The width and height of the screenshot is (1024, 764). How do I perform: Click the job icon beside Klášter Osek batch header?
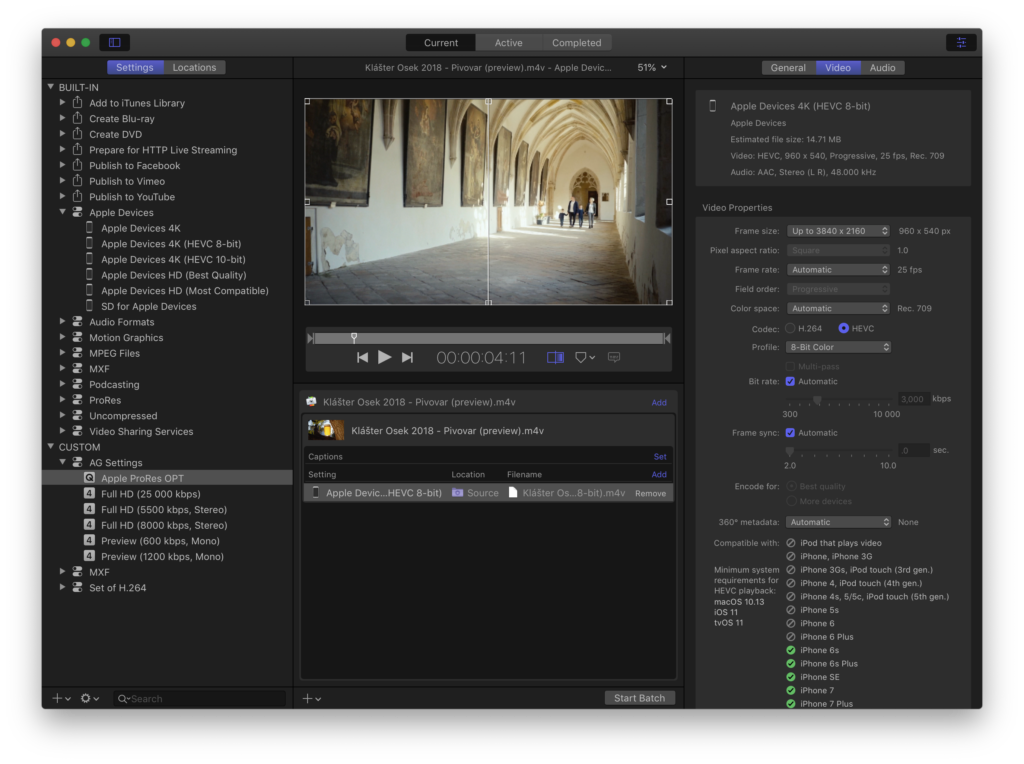click(312, 402)
